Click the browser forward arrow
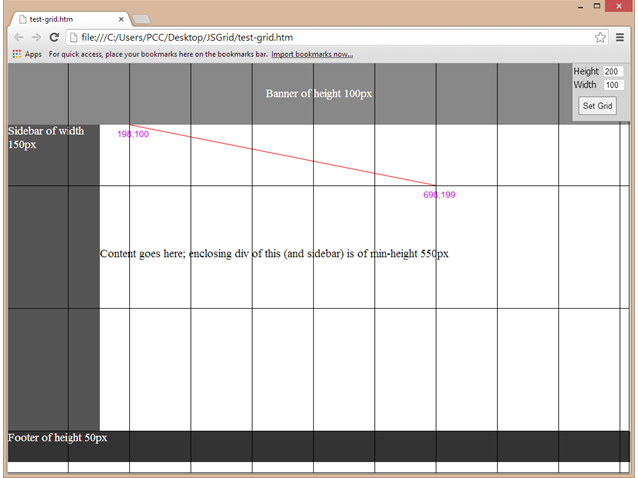This screenshot has height=478, width=638. pyautogui.click(x=37, y=37)
